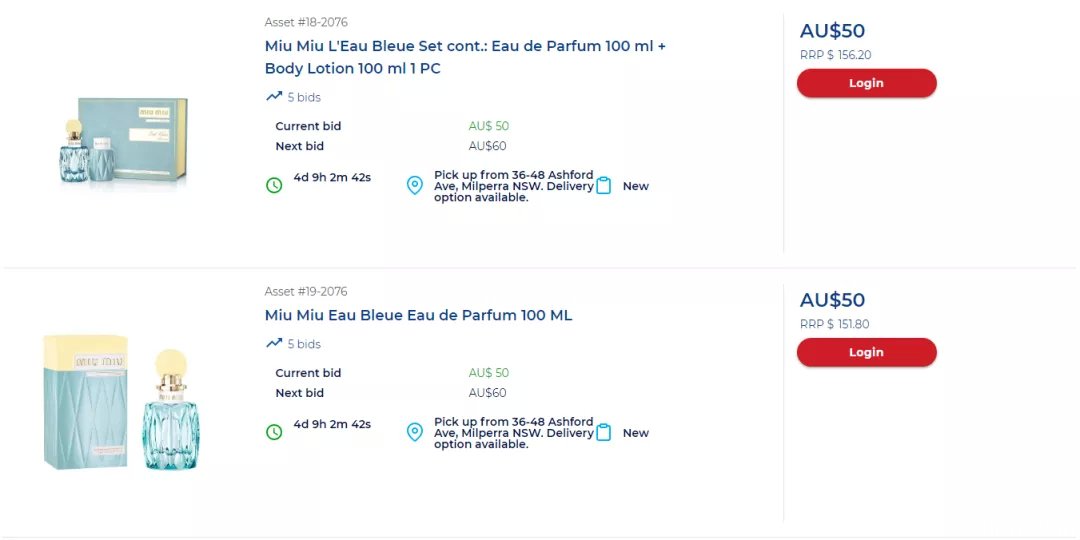Click the clipboard condition icon on the first listing

604,185
